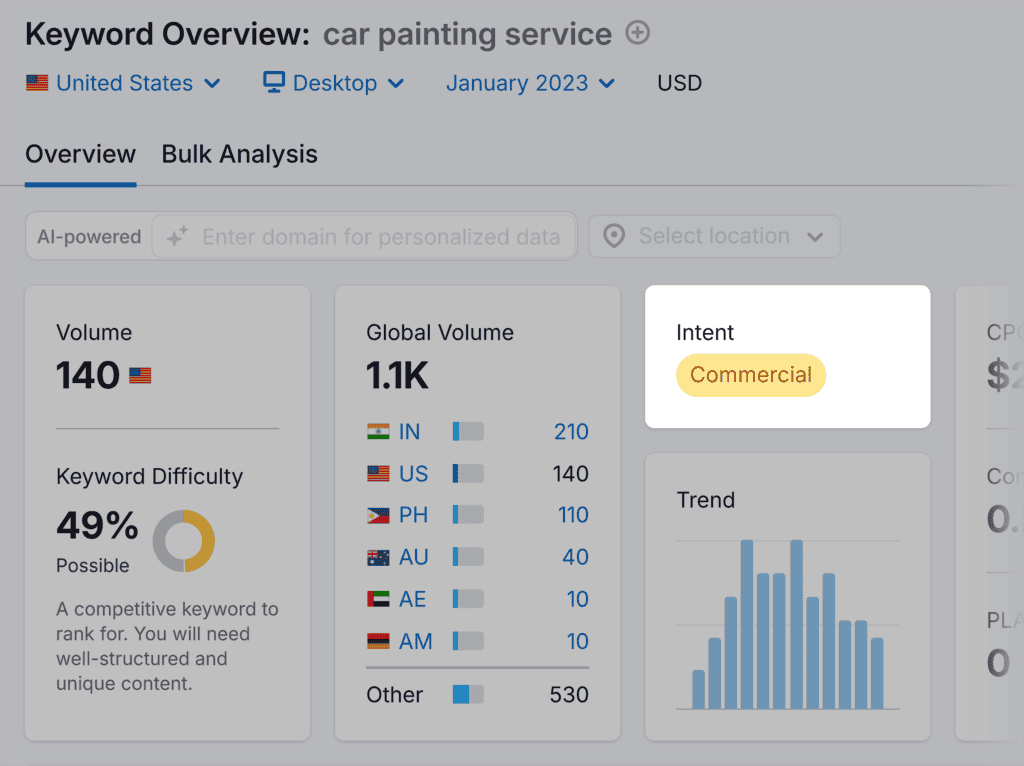Click the location pin icon
Screen dimensions: 1024x766
click(x=615, y=237)
